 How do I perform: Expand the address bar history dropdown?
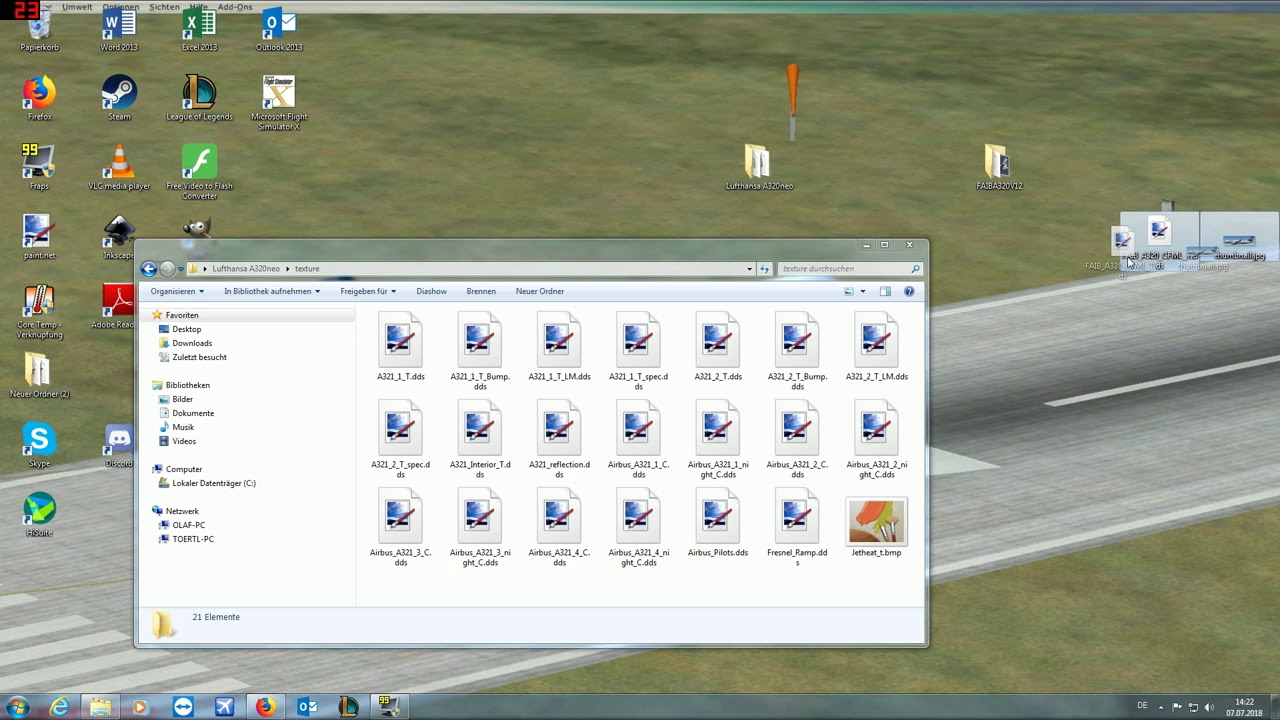749,268
